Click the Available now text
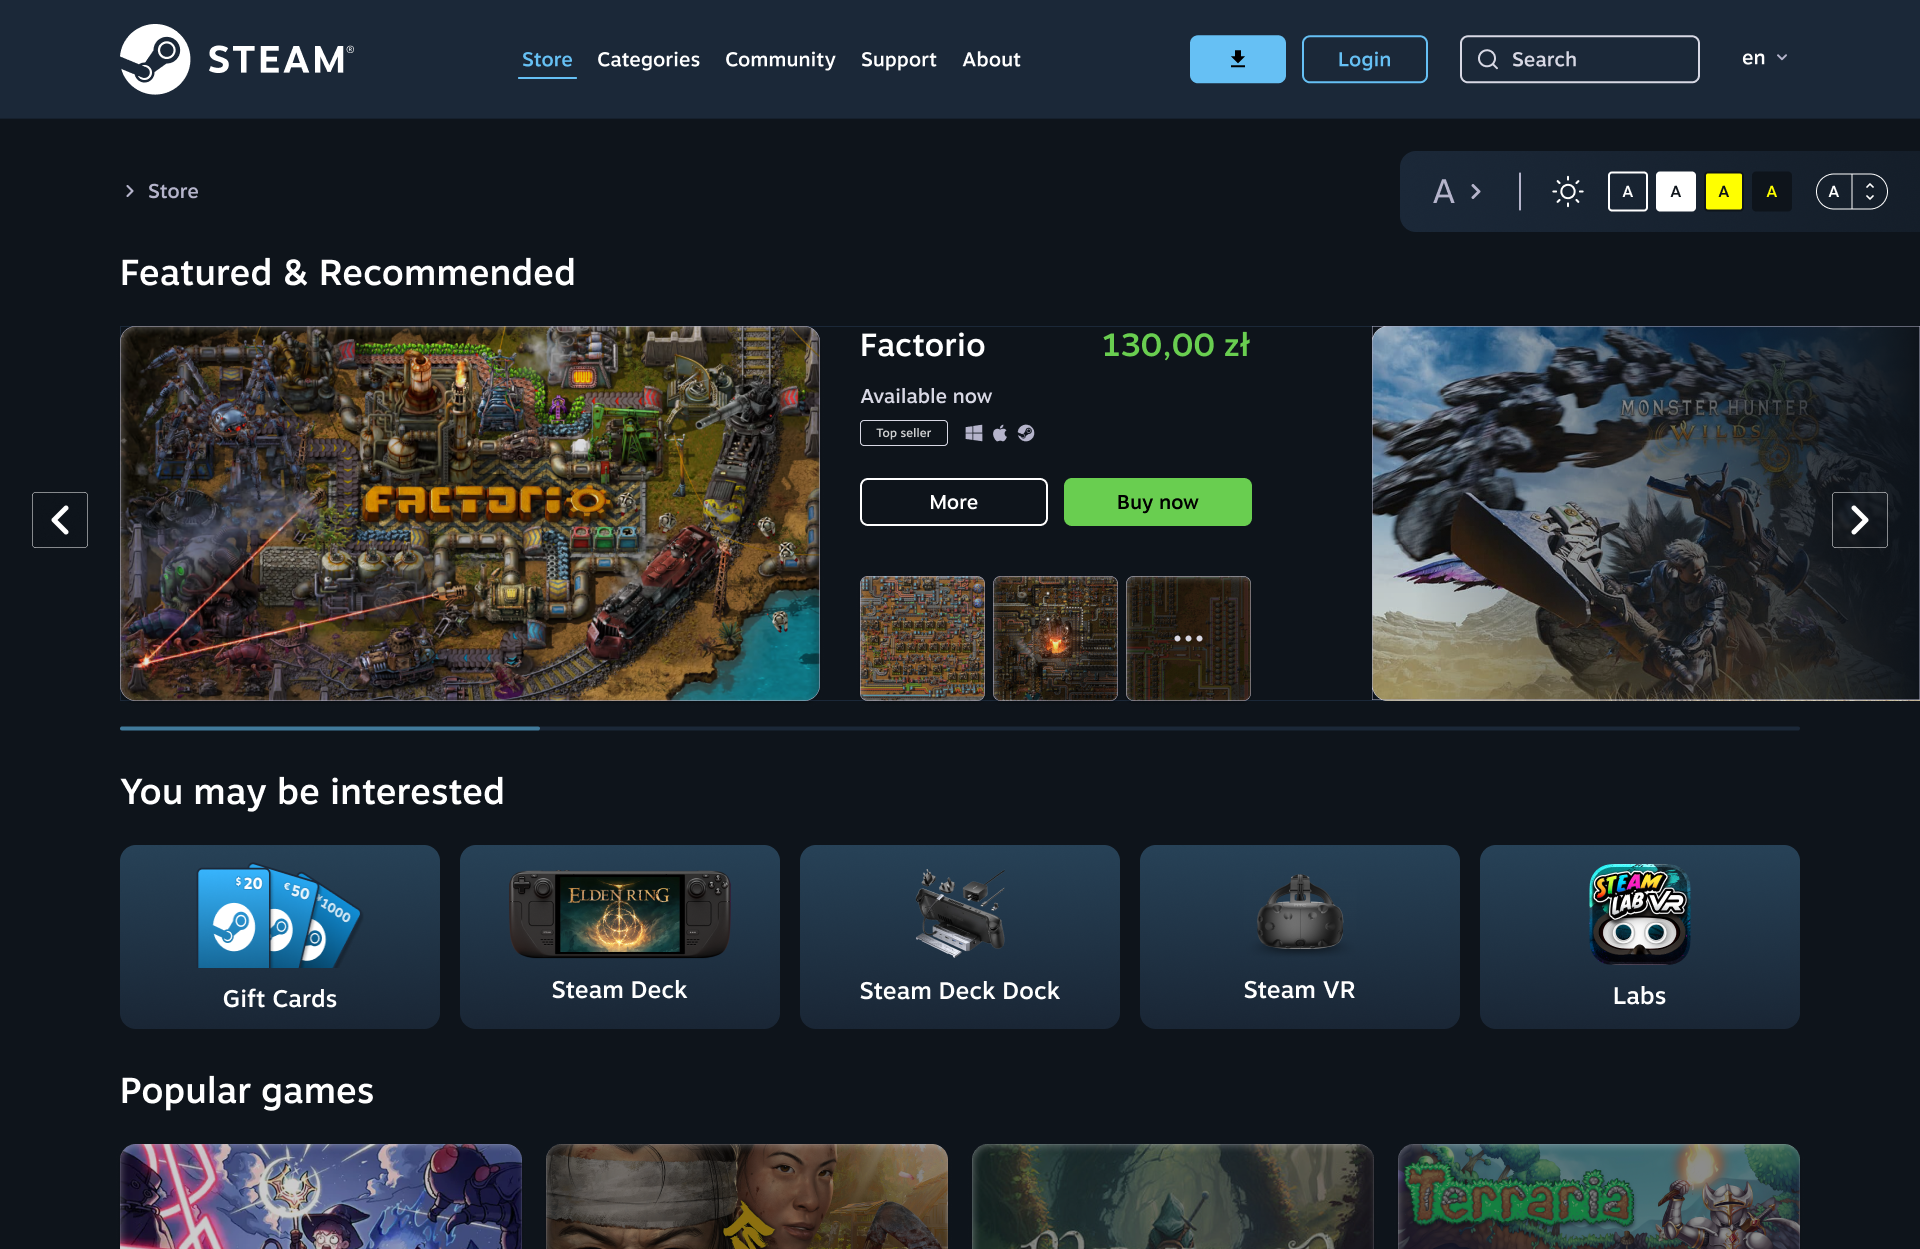Viewport: 1920px width, 1249px height. pos(926,396)
